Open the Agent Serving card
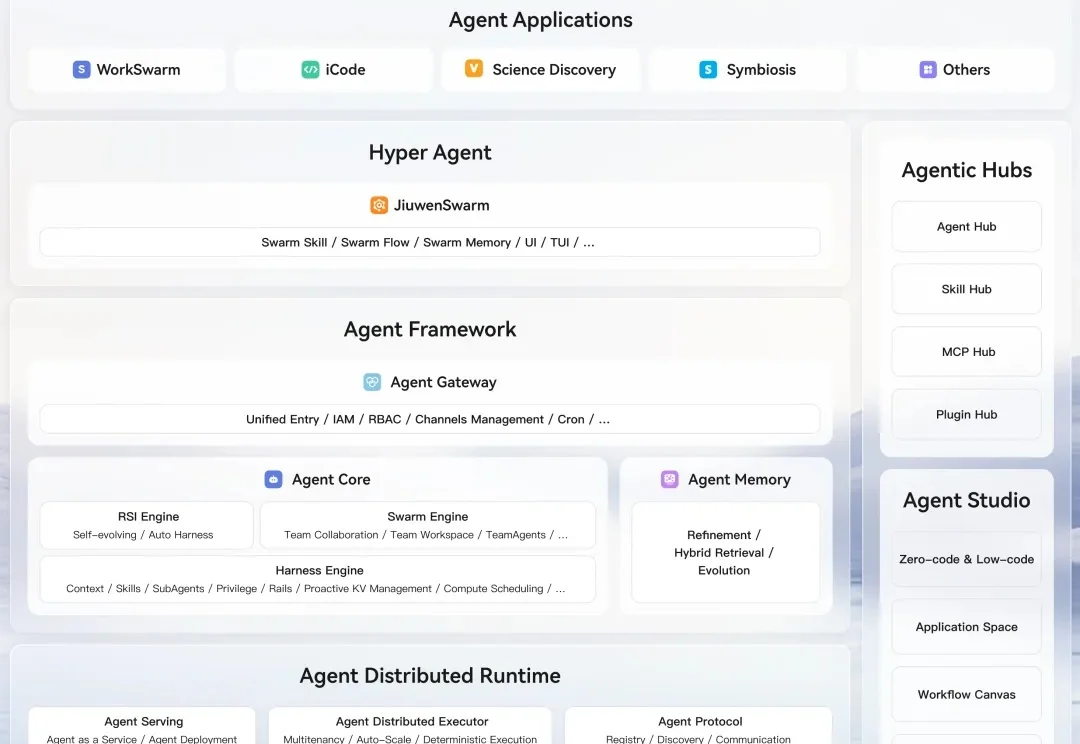Viewport: 1080px width, 744px height. coord(142,726)
